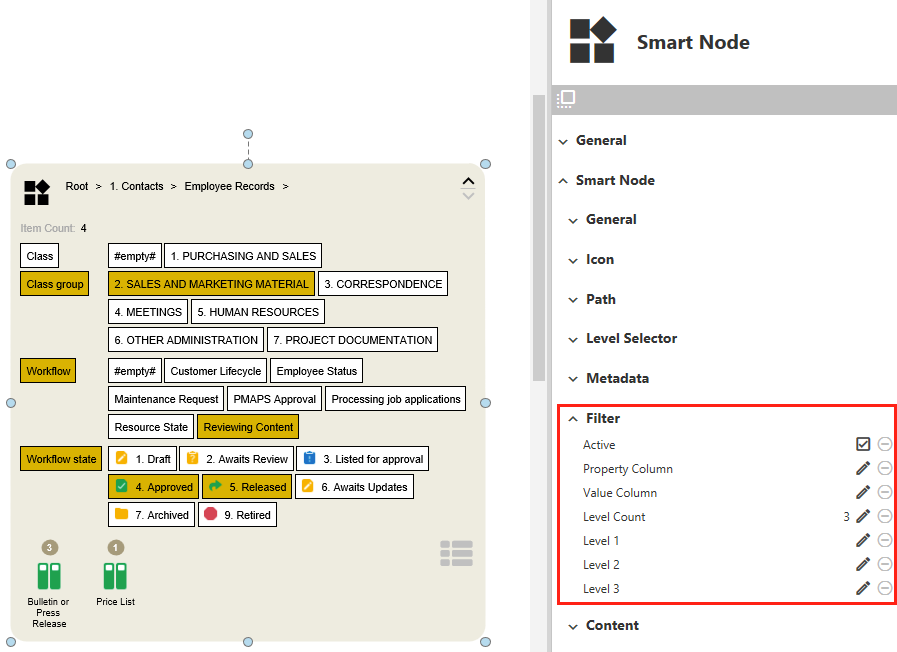897x652 pixels.
Task: Select the 'Class group' property button
Action: (x=55, y=284)
